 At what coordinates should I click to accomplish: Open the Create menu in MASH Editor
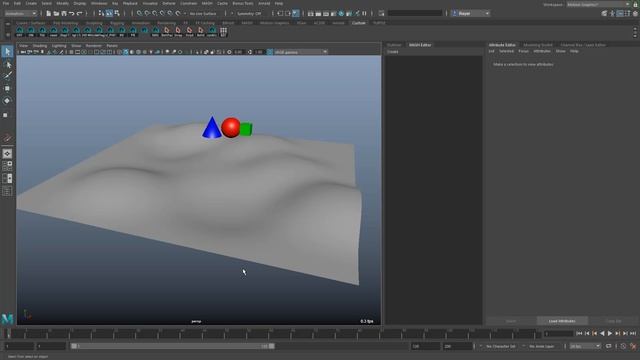(393, 52)
